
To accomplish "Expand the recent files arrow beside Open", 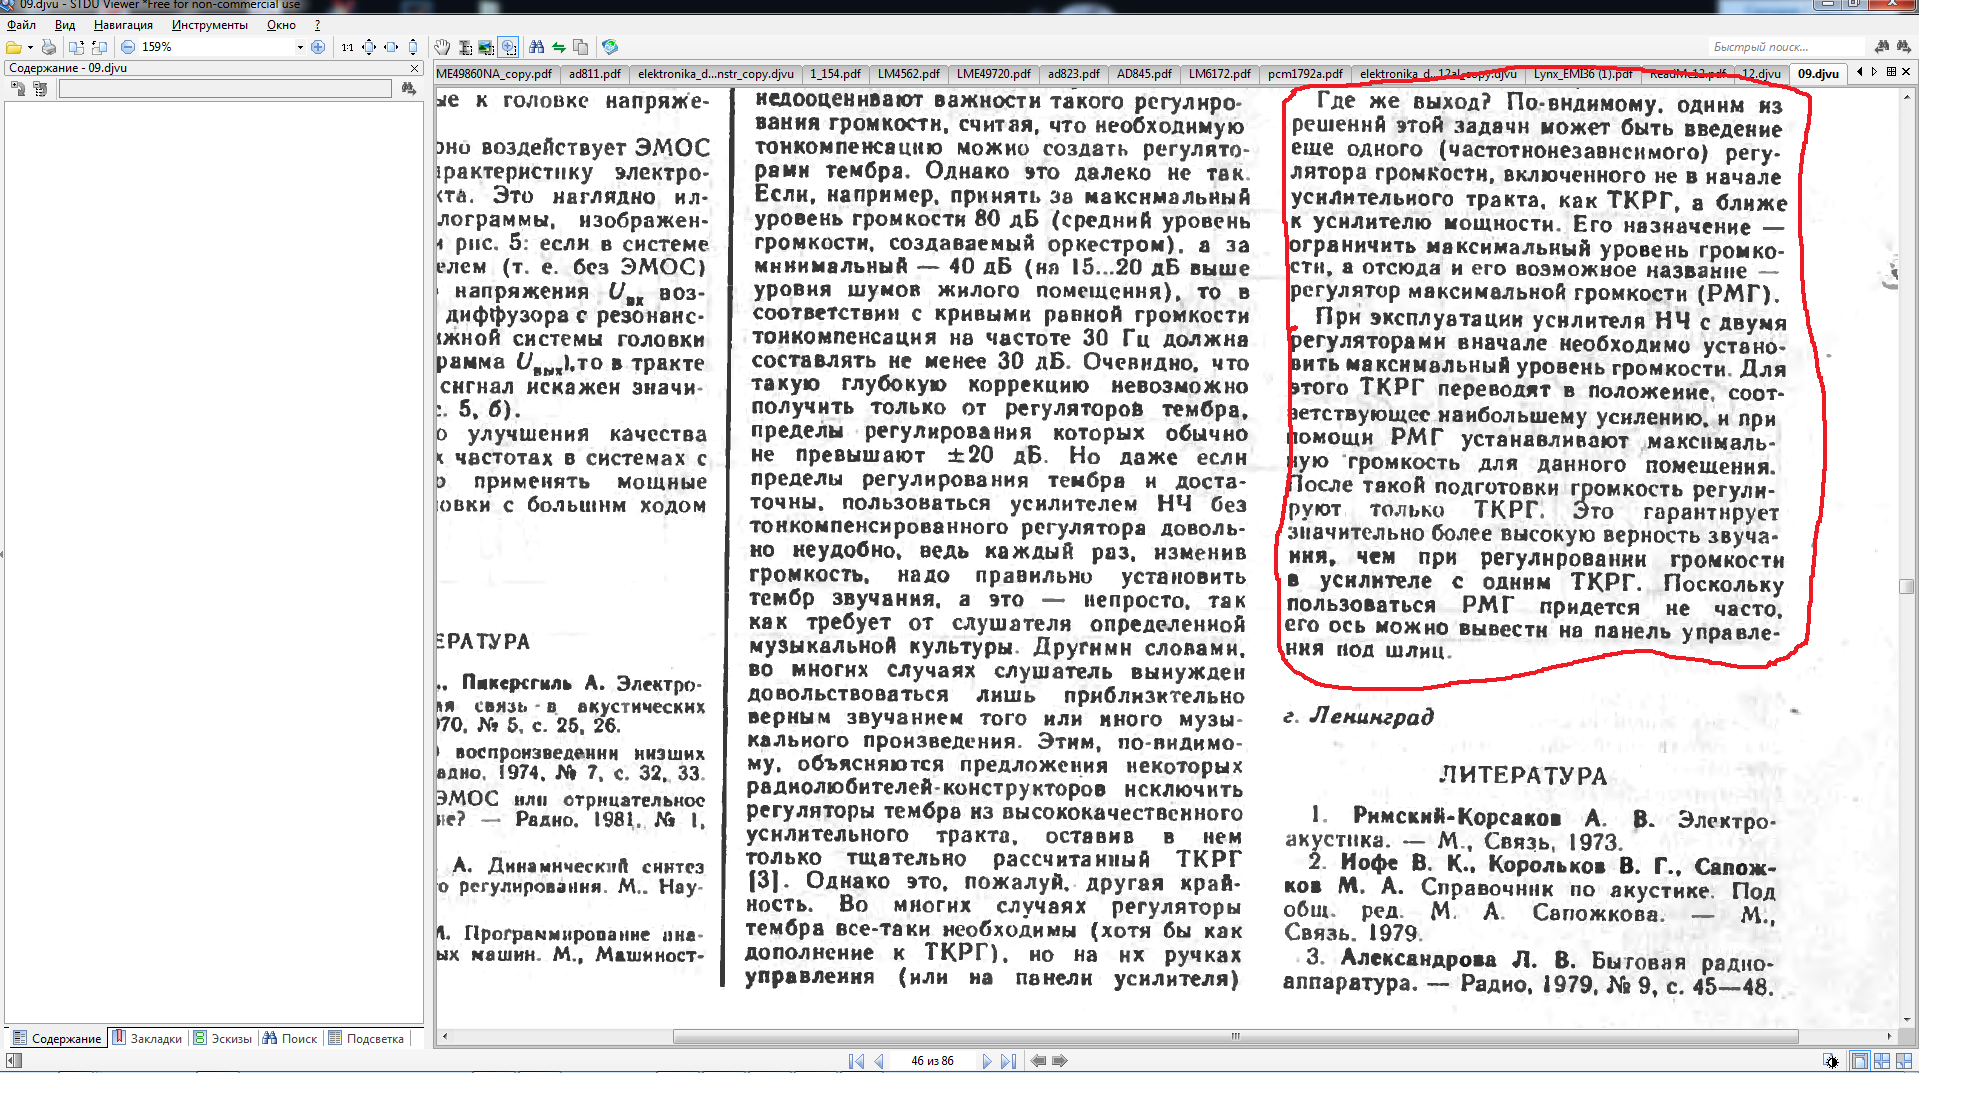I will tap(30, 47).
